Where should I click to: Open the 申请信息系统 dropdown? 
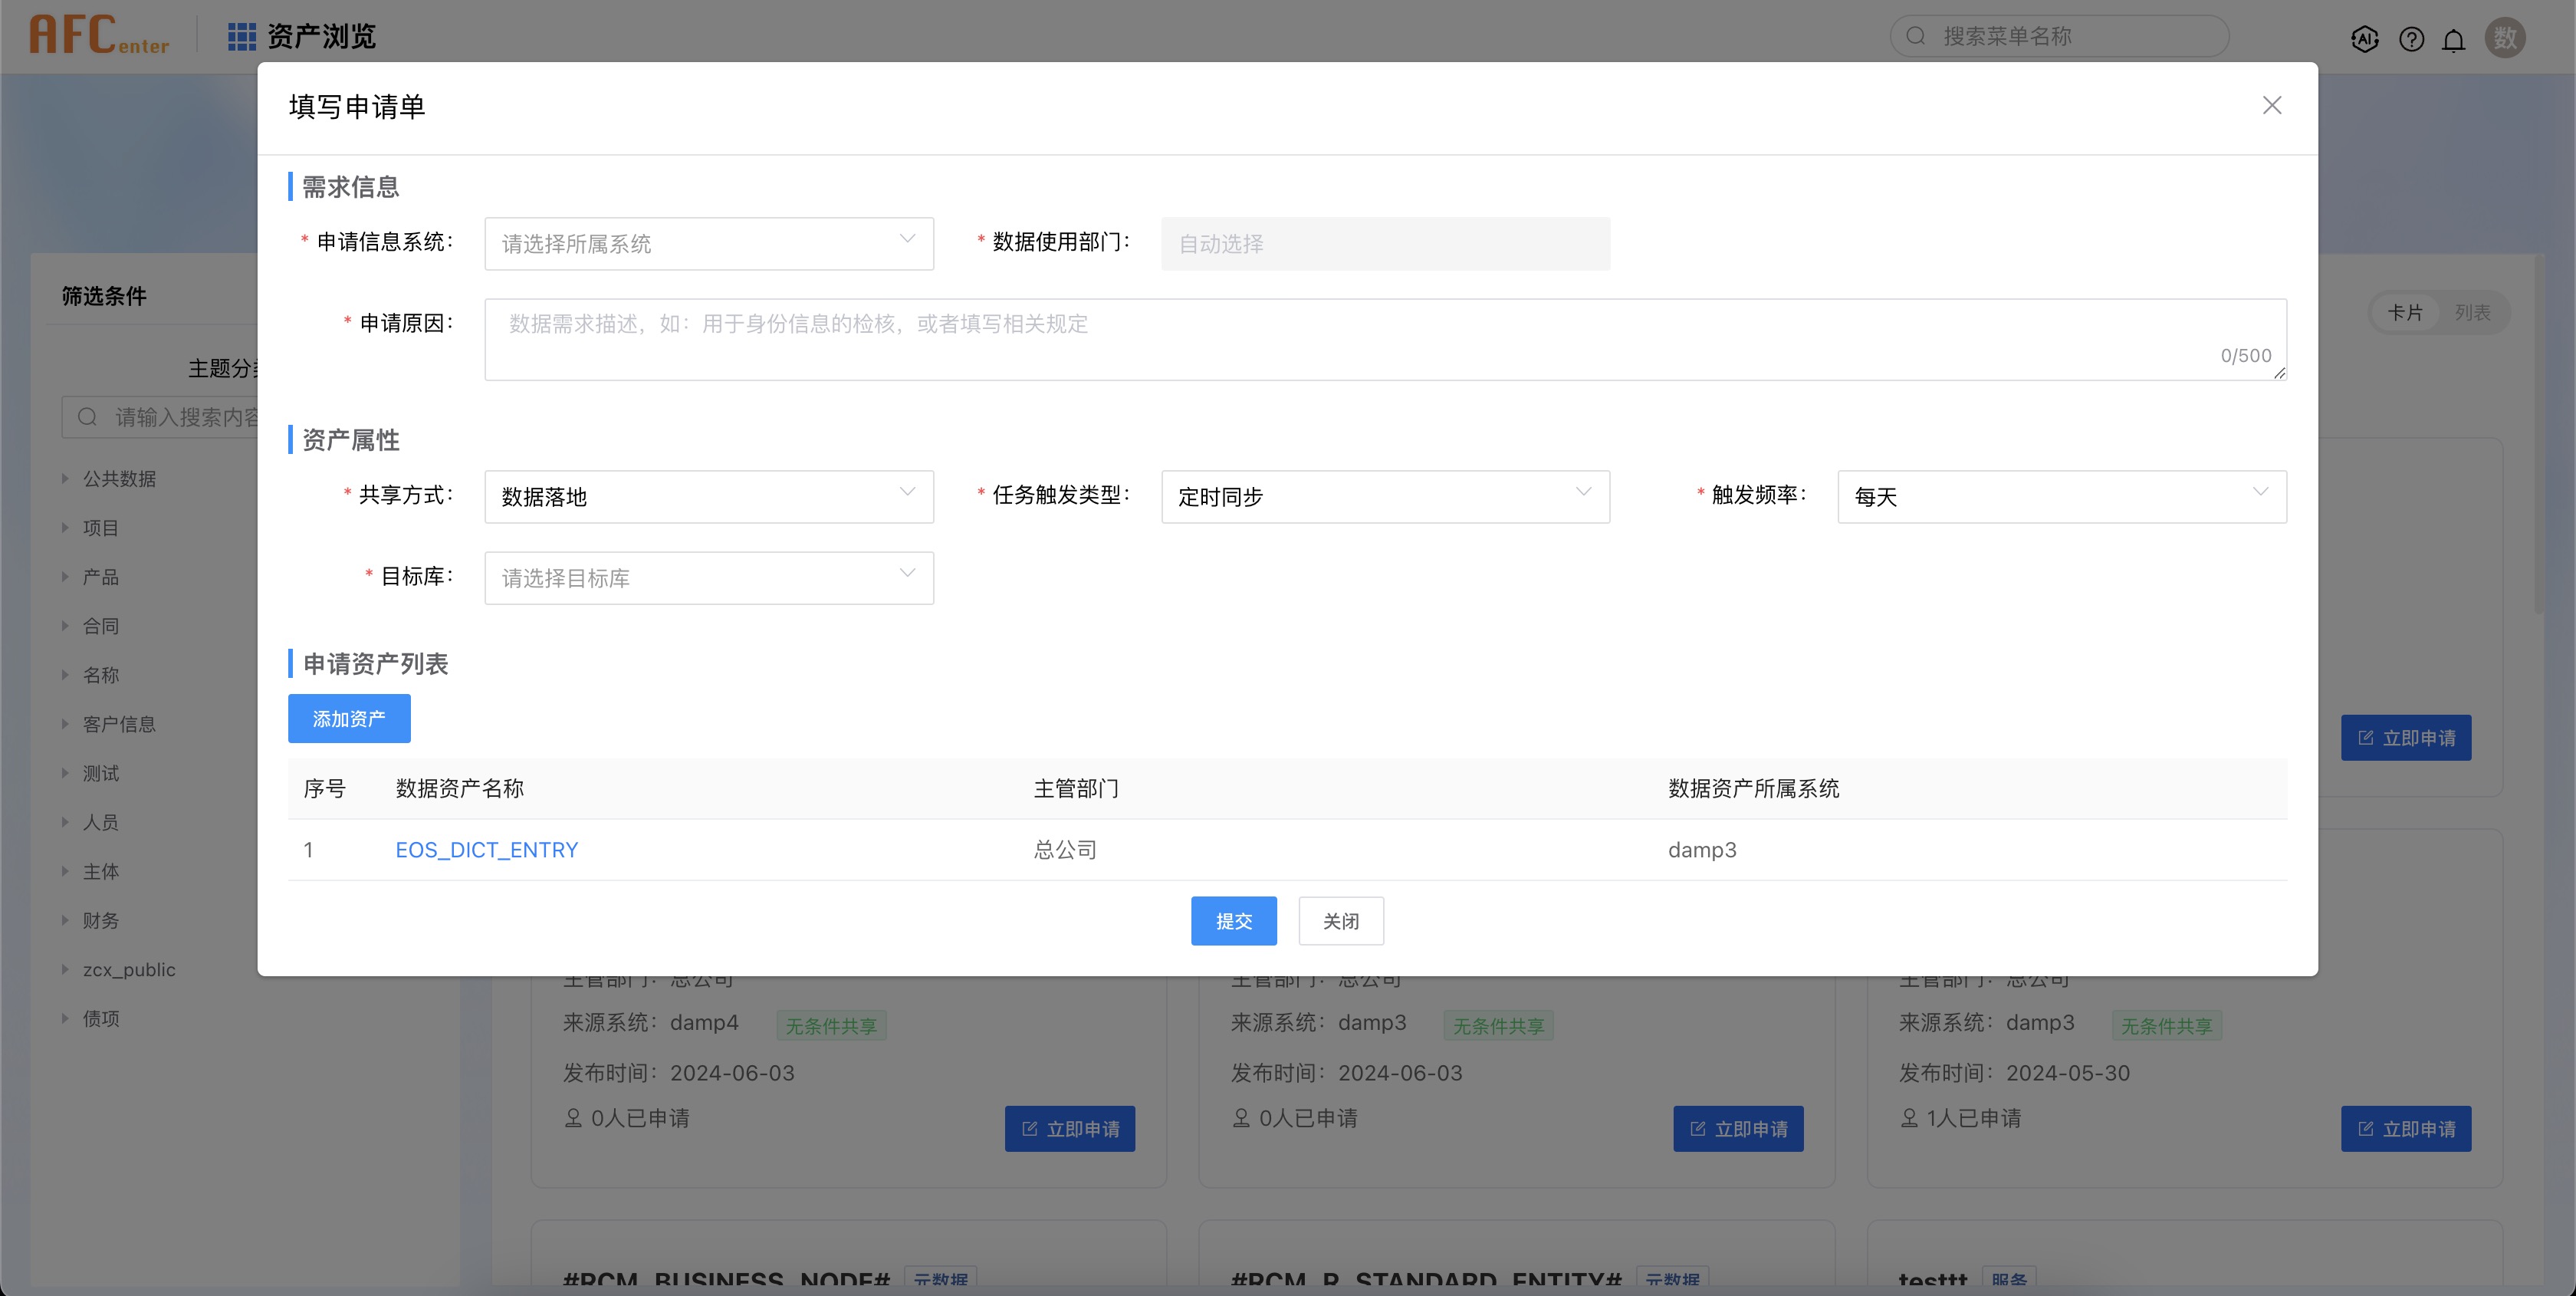(x=708, y=244)
